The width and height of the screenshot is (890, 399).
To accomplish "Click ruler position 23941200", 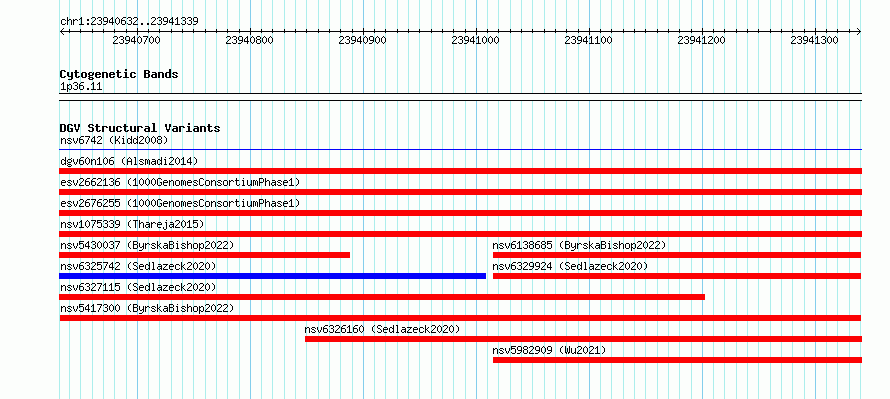I will pos(702,40).
